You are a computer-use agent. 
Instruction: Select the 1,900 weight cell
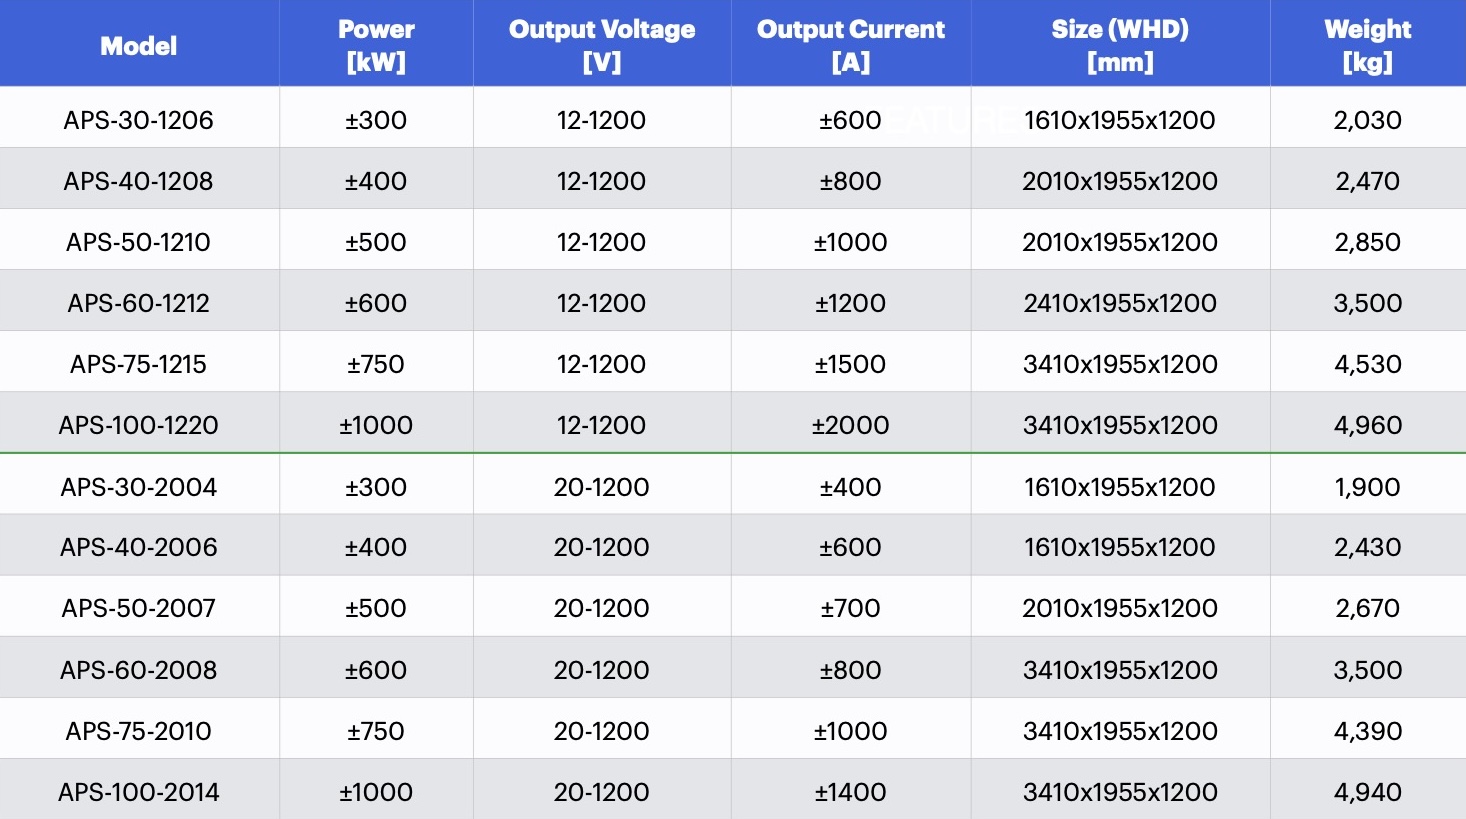pos(1368,487)
